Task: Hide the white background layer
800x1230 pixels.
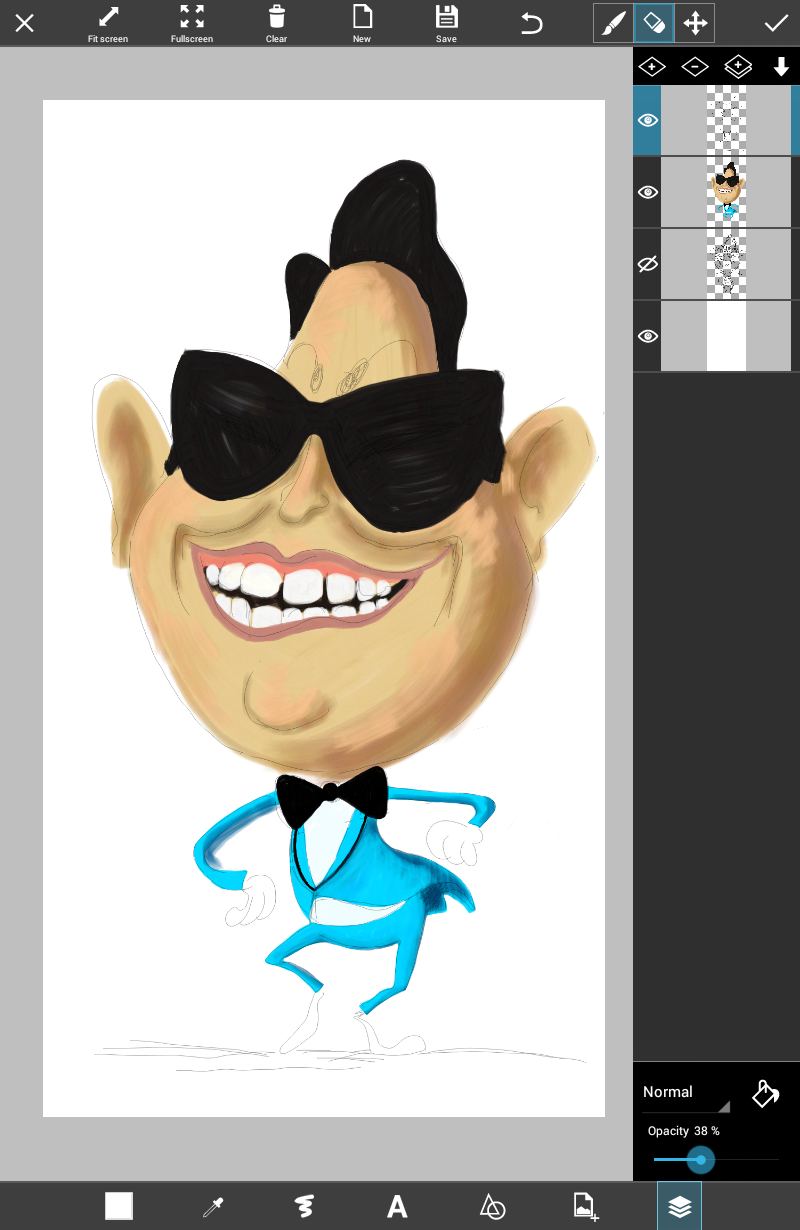Action: (x=648, y=336)
